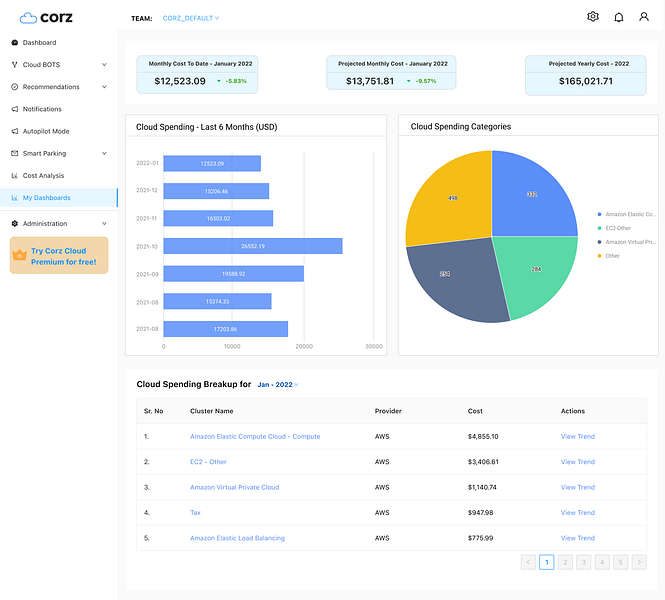Open Amazon Virtual Private Cloud link
The height and width of the screenshot is (600, 665).
(235, 487)
